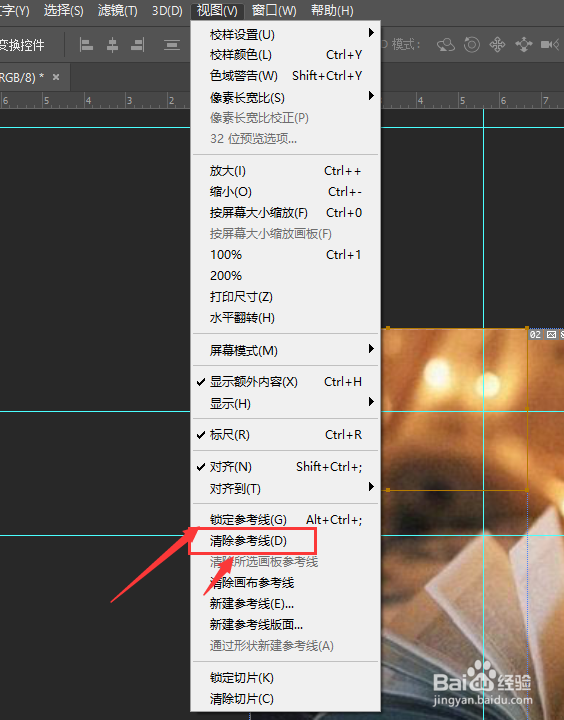Select the 3D zoom video camera icon

[x=549, y=45]
